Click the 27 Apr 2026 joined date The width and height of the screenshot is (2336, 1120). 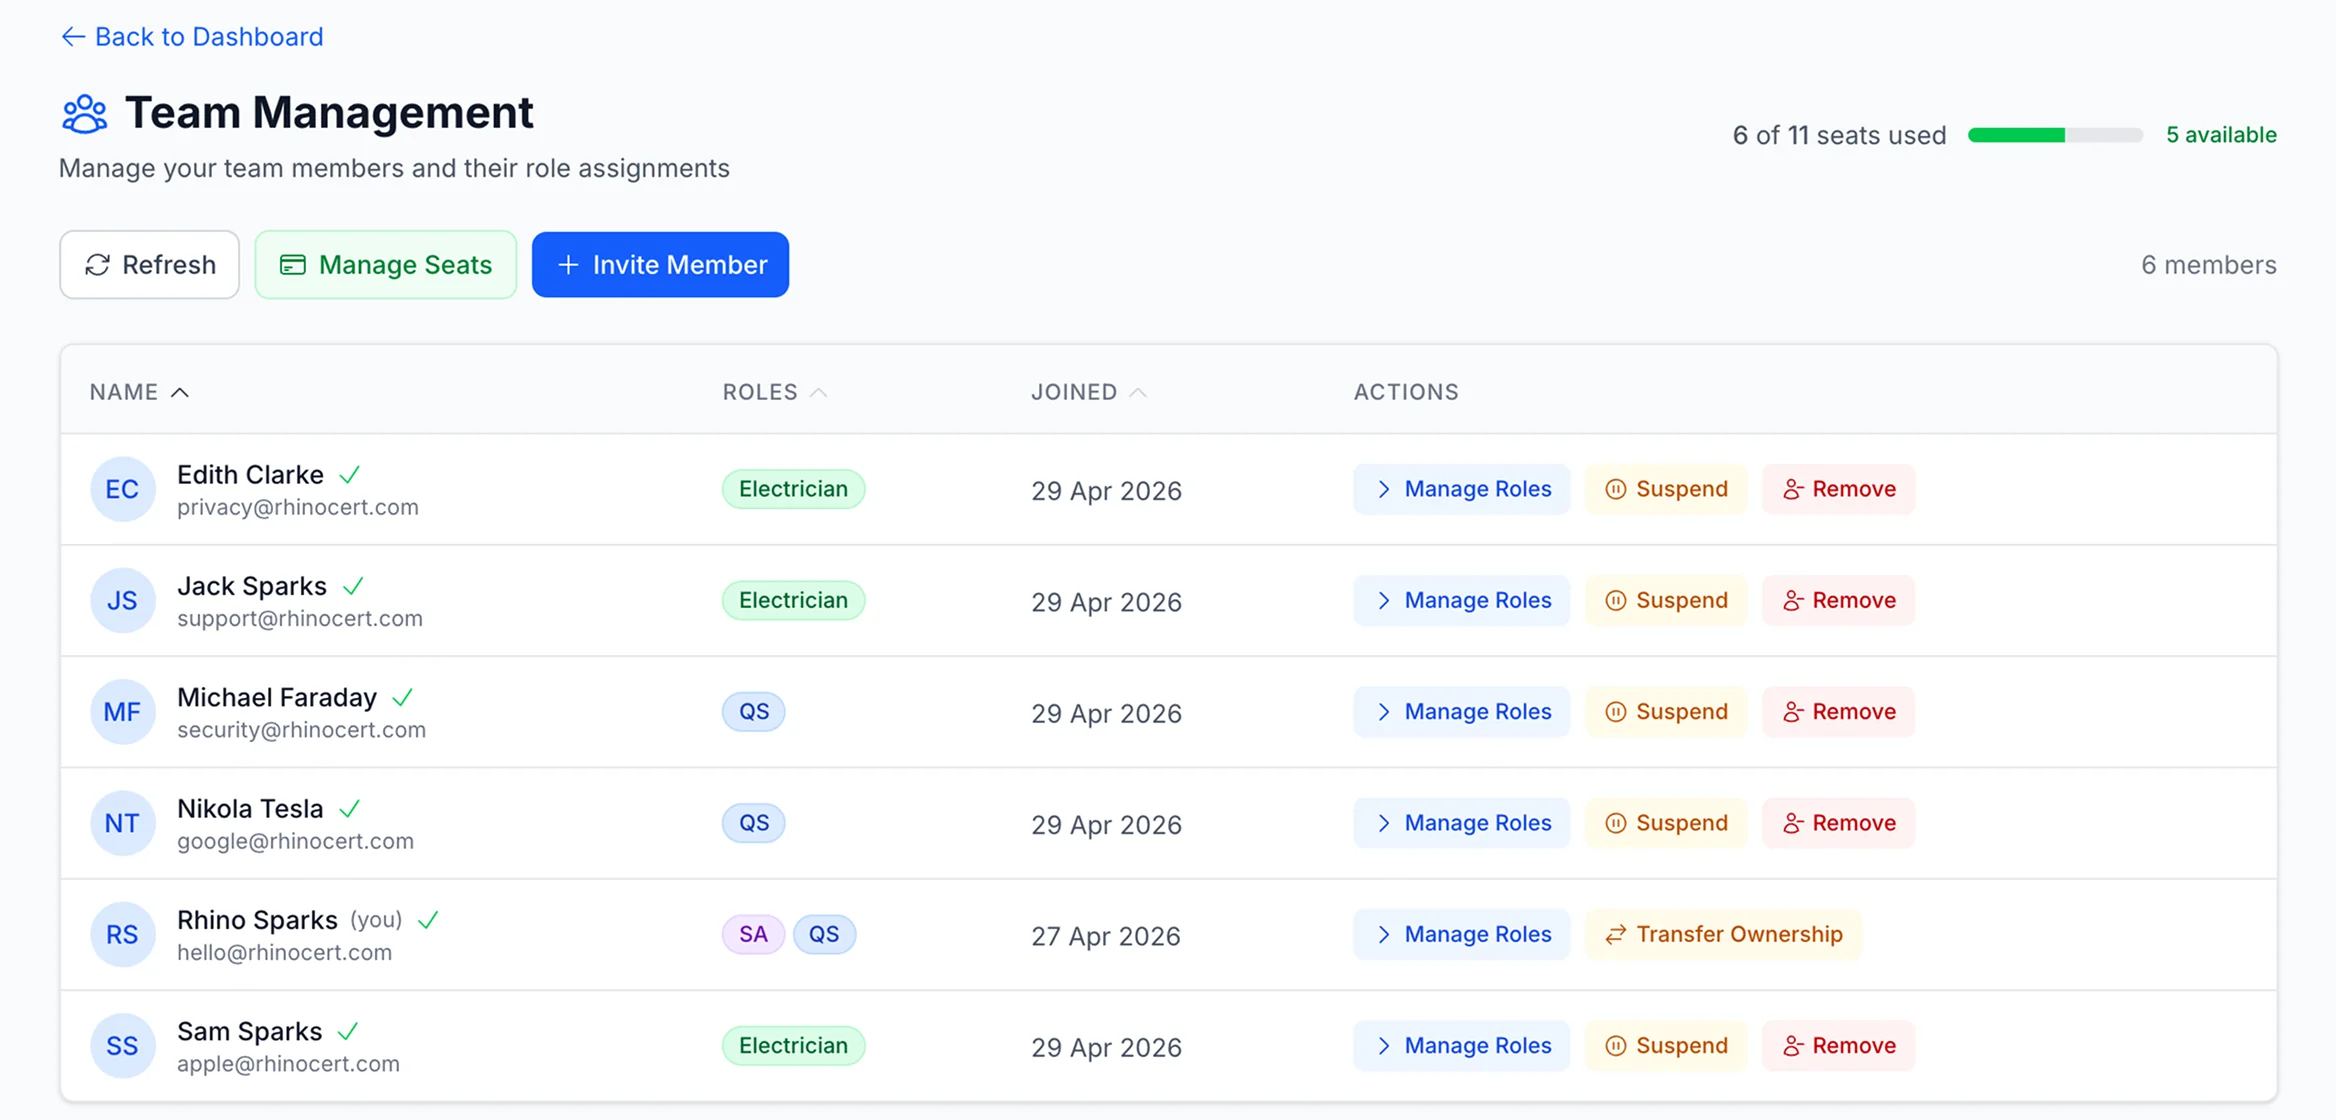click(x=1106, y=936)
